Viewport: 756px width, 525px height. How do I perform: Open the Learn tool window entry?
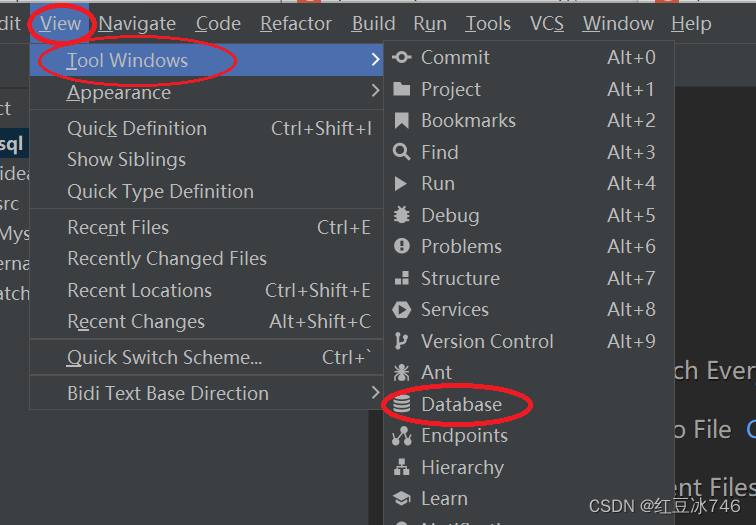529,498
